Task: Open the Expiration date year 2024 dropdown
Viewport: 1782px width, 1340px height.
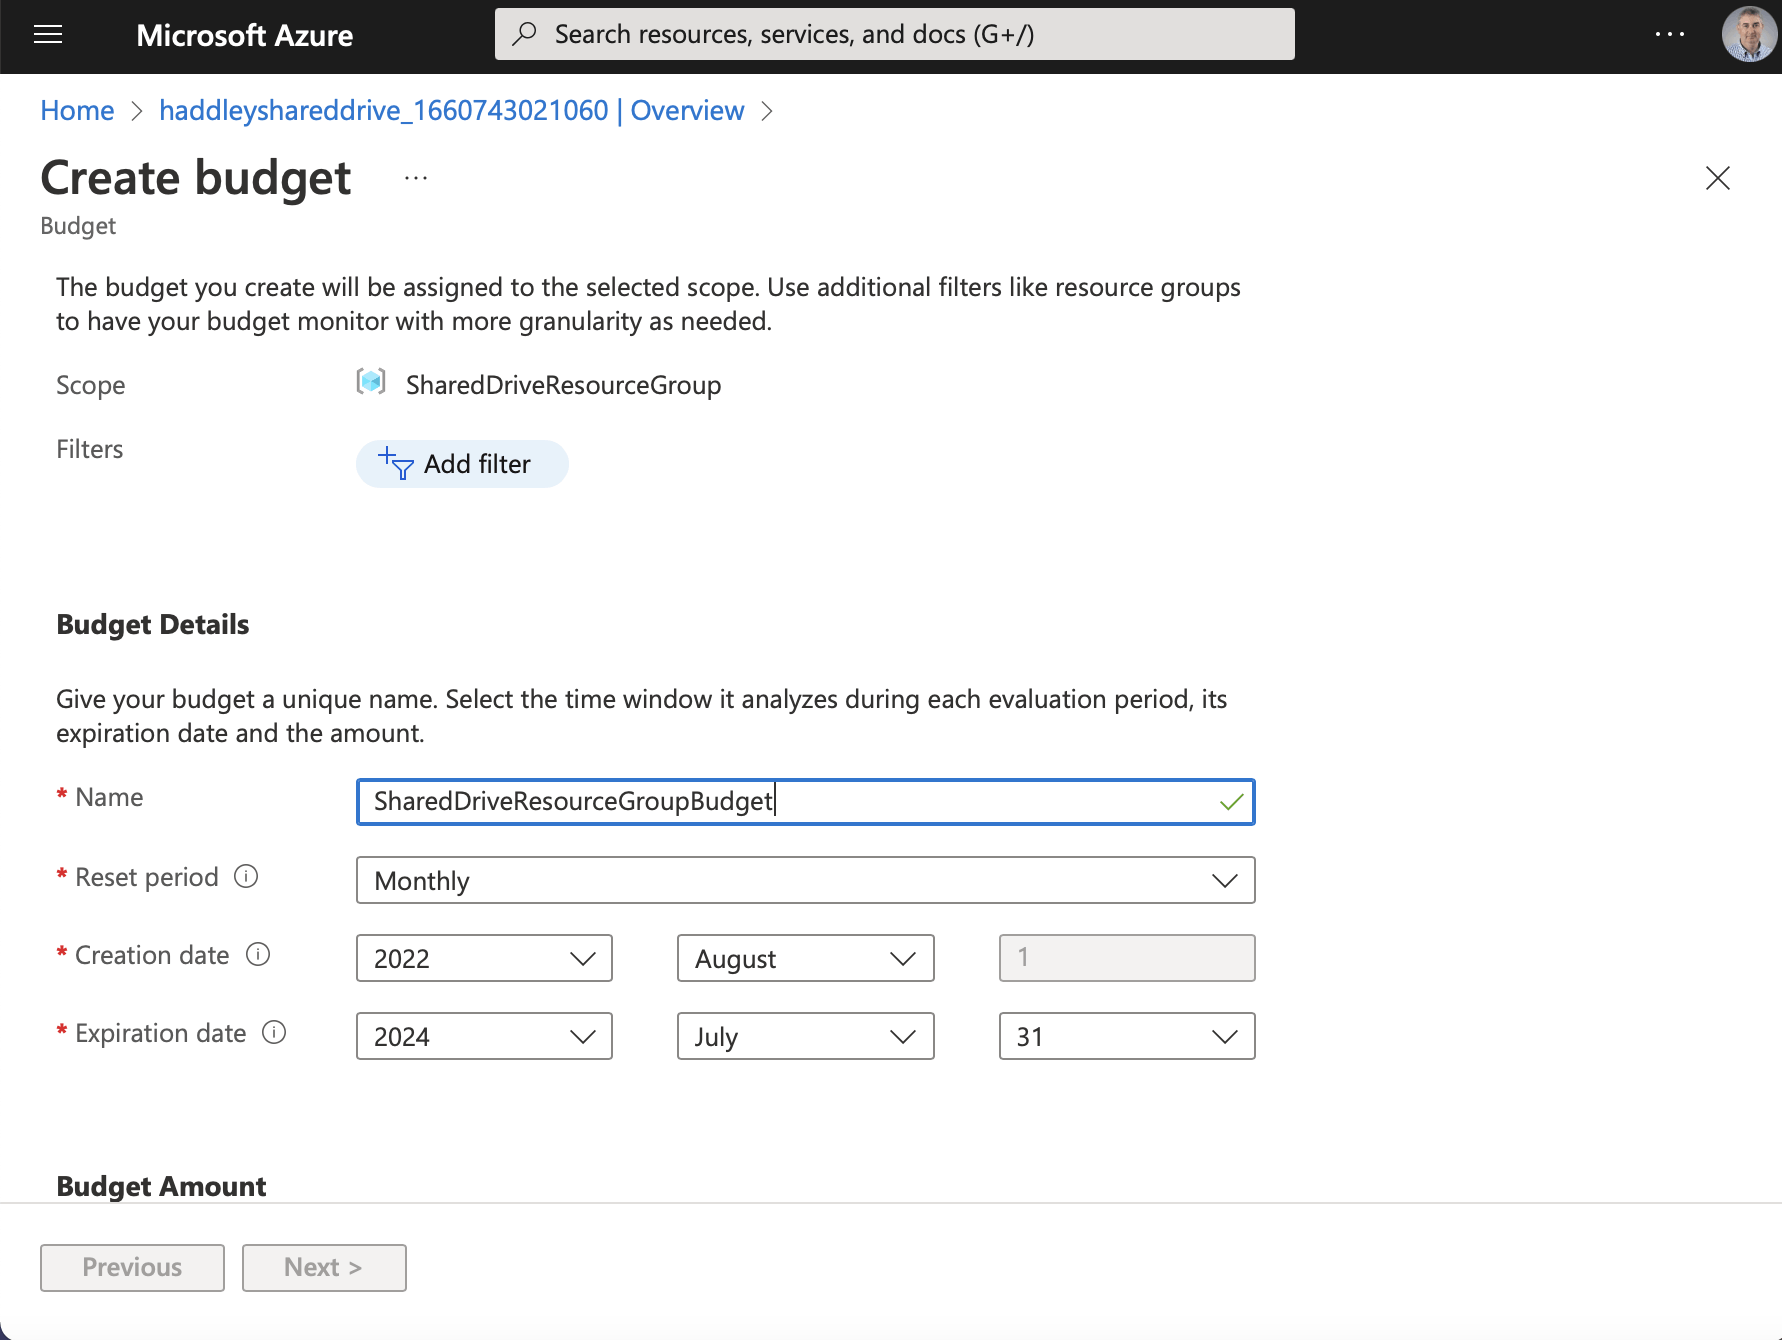Action: [484, 1037]
